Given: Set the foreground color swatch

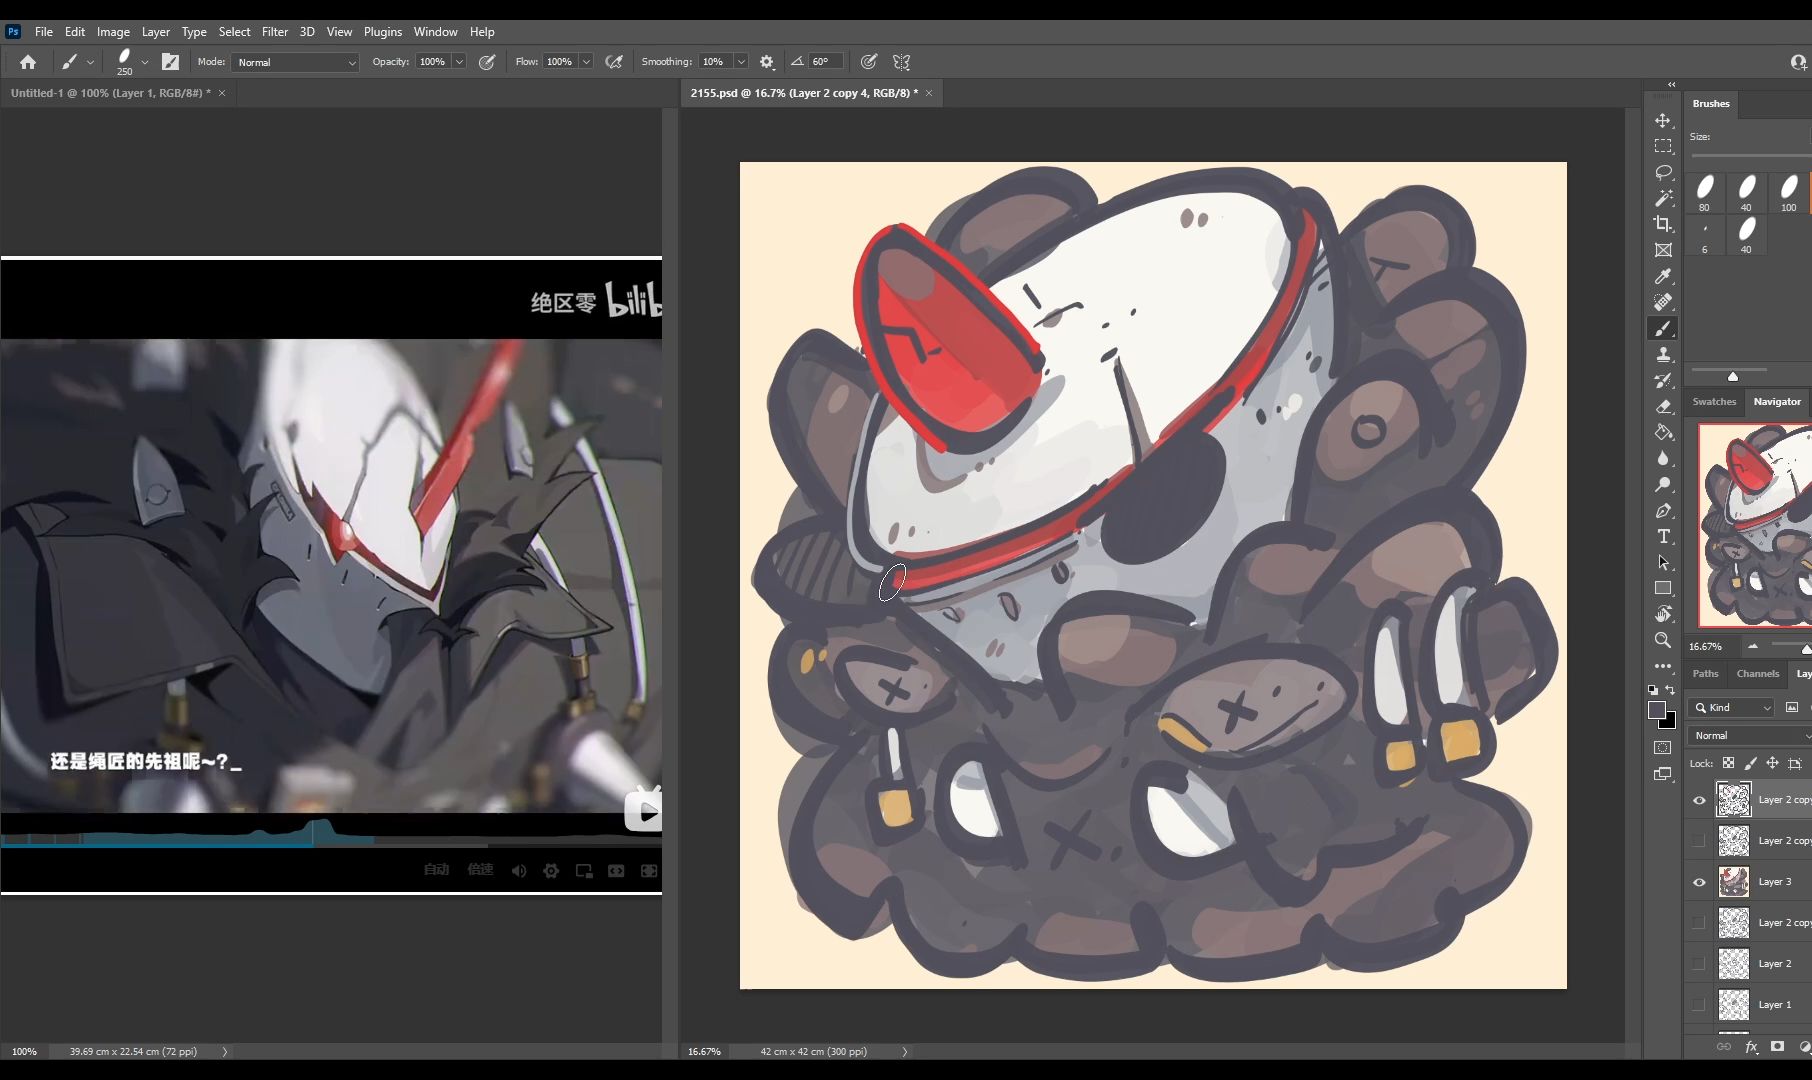Looking at the screenshot, I should [x=1657, y=710].
